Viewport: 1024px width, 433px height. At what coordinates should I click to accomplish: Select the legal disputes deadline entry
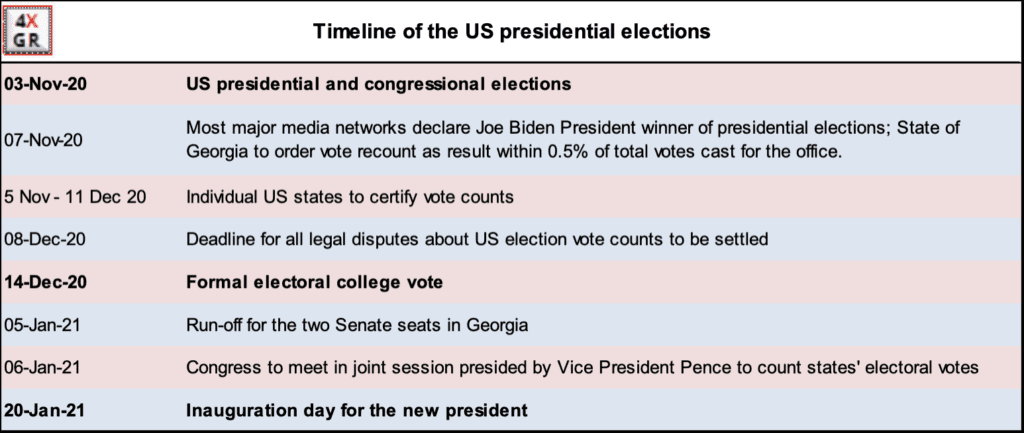click(477, 239)
